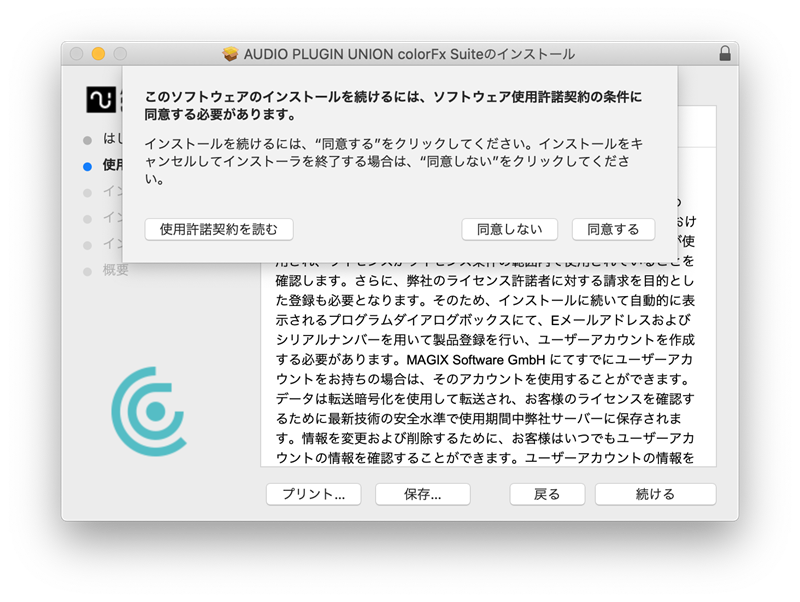This screenshot has width=800, height=602.
Task: Click the window title AUDIO PLUGIN UNION colorFx Suiteのインストール
Action: 409,54
